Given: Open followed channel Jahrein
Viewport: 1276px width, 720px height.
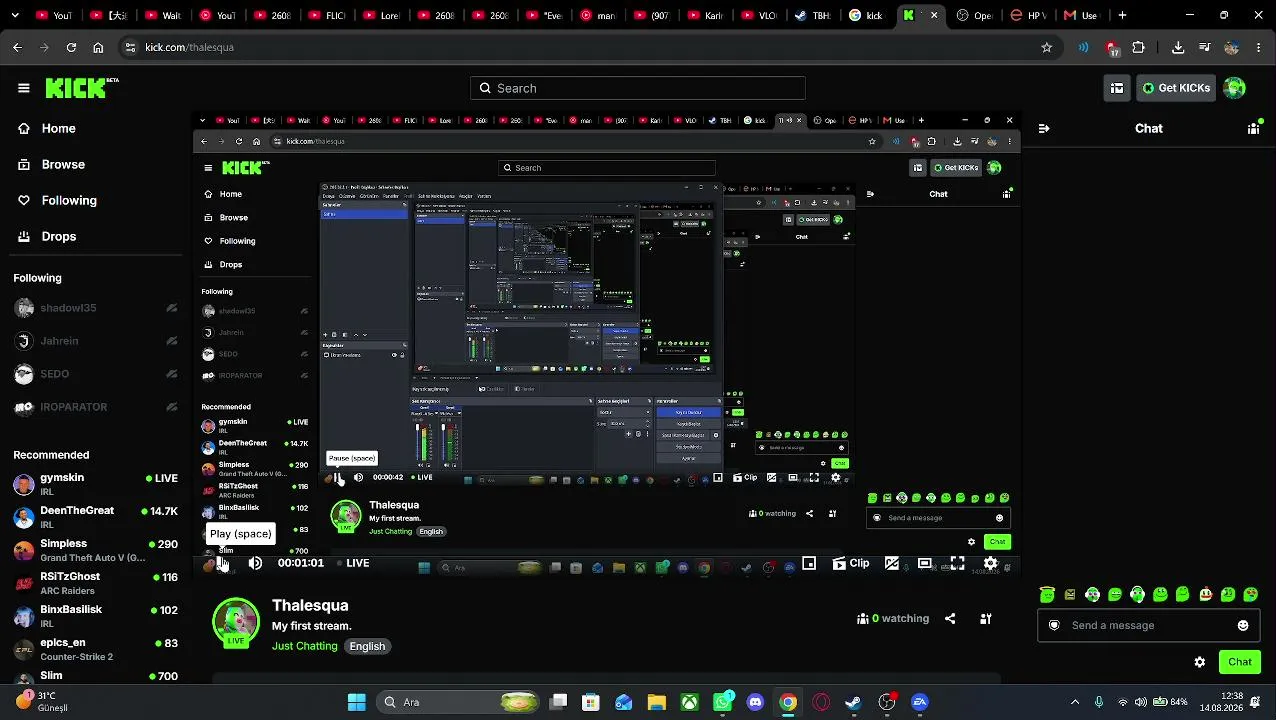Looking at the screenshot, I should point(95,341).
